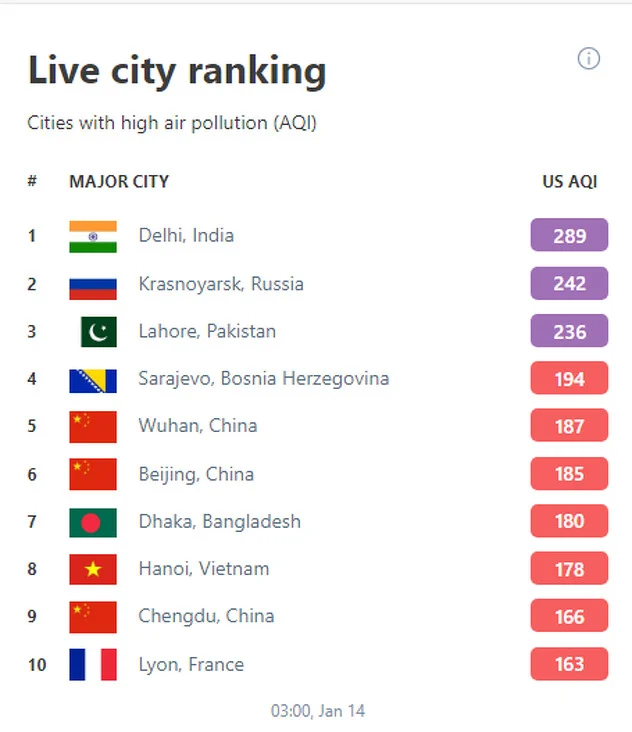Click the France flag icon
632x732 pixels.
click(x=93, y=664)
